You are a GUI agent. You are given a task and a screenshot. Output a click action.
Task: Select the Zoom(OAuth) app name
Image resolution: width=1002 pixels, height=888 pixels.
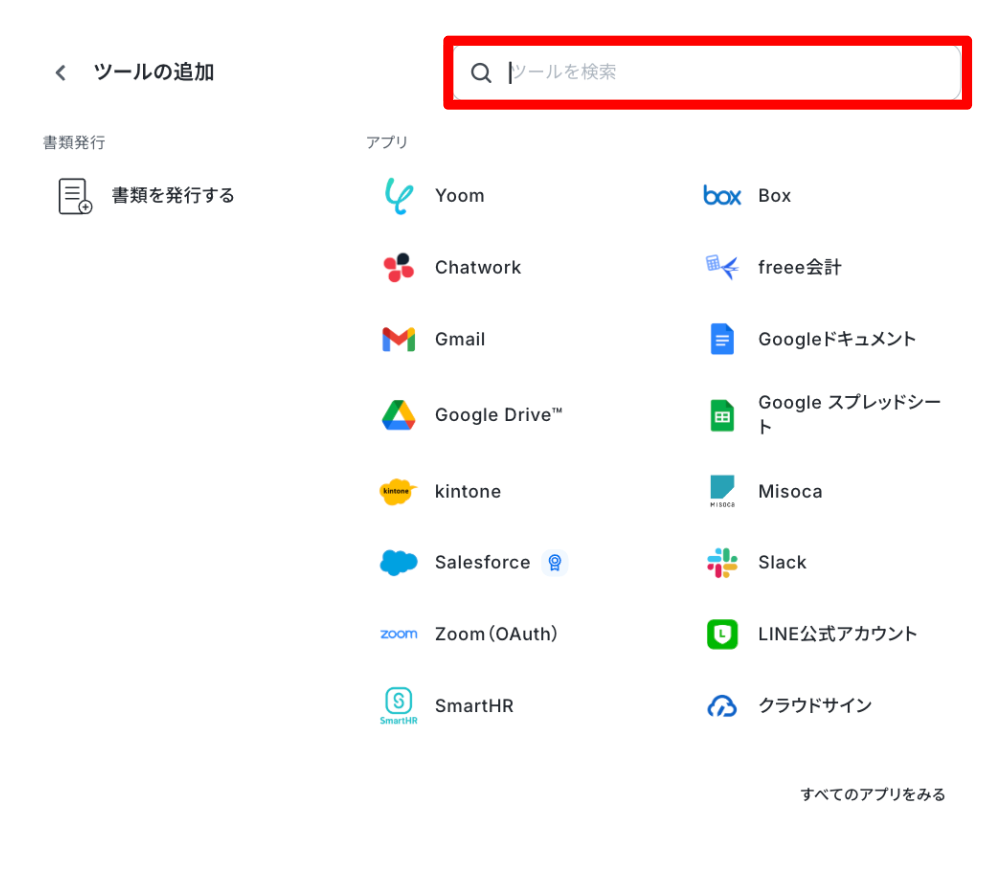click(497, 634)
